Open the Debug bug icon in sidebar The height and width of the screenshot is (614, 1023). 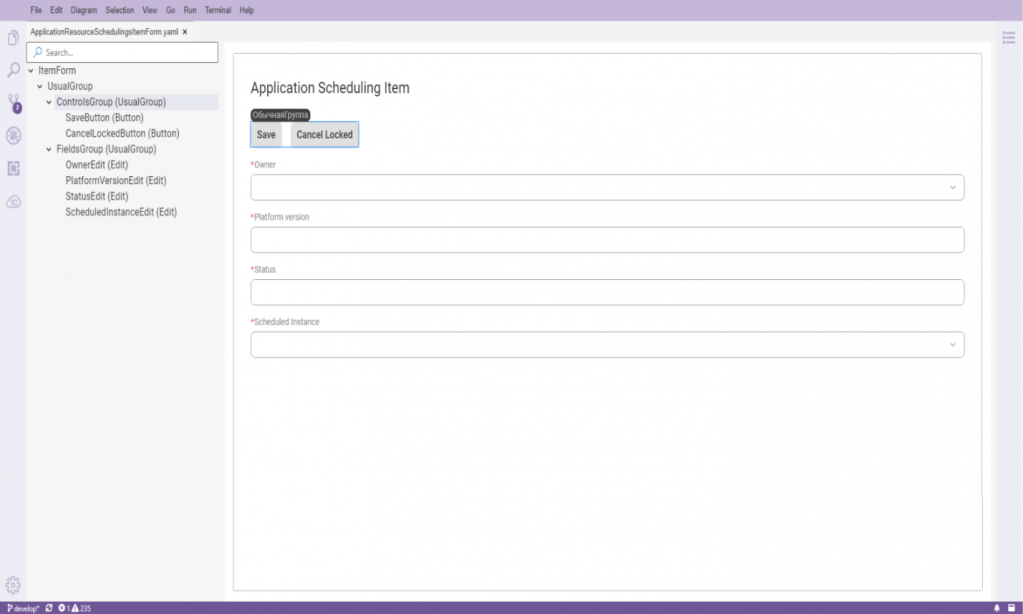14,135
